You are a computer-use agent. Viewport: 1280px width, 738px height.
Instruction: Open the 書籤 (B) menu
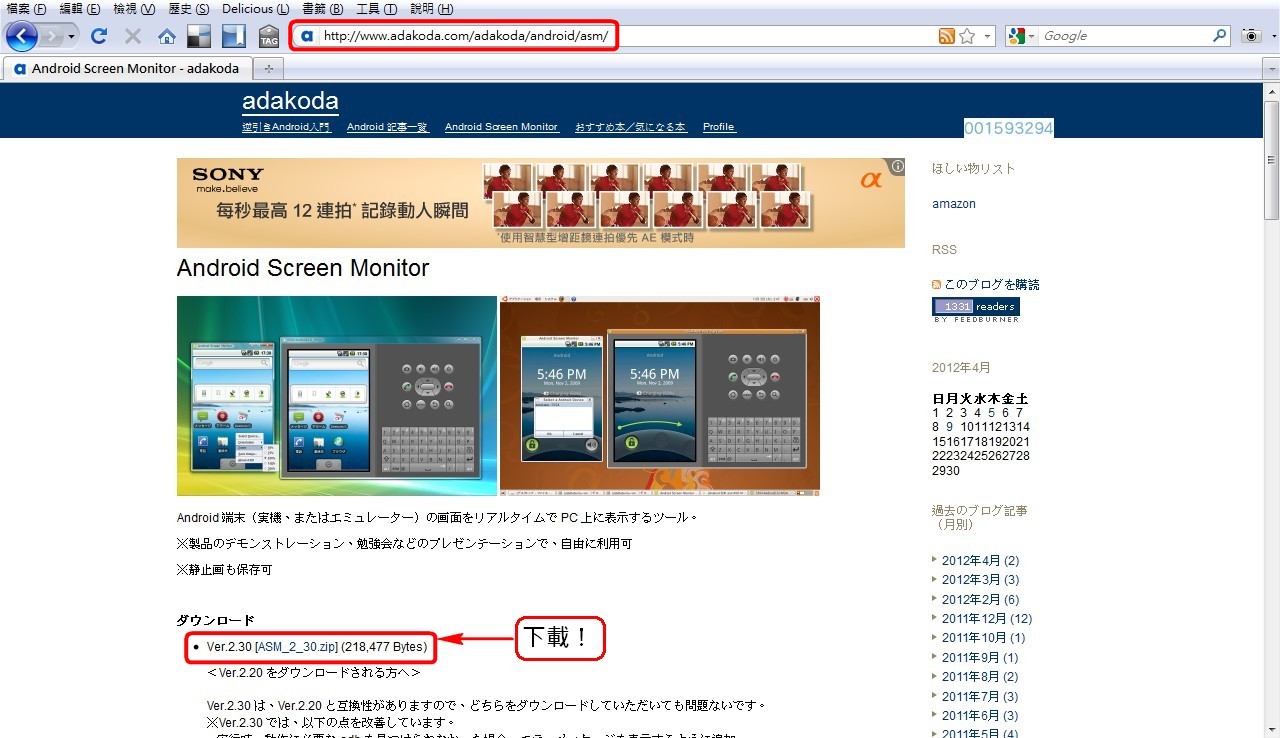tap(322, 9)
